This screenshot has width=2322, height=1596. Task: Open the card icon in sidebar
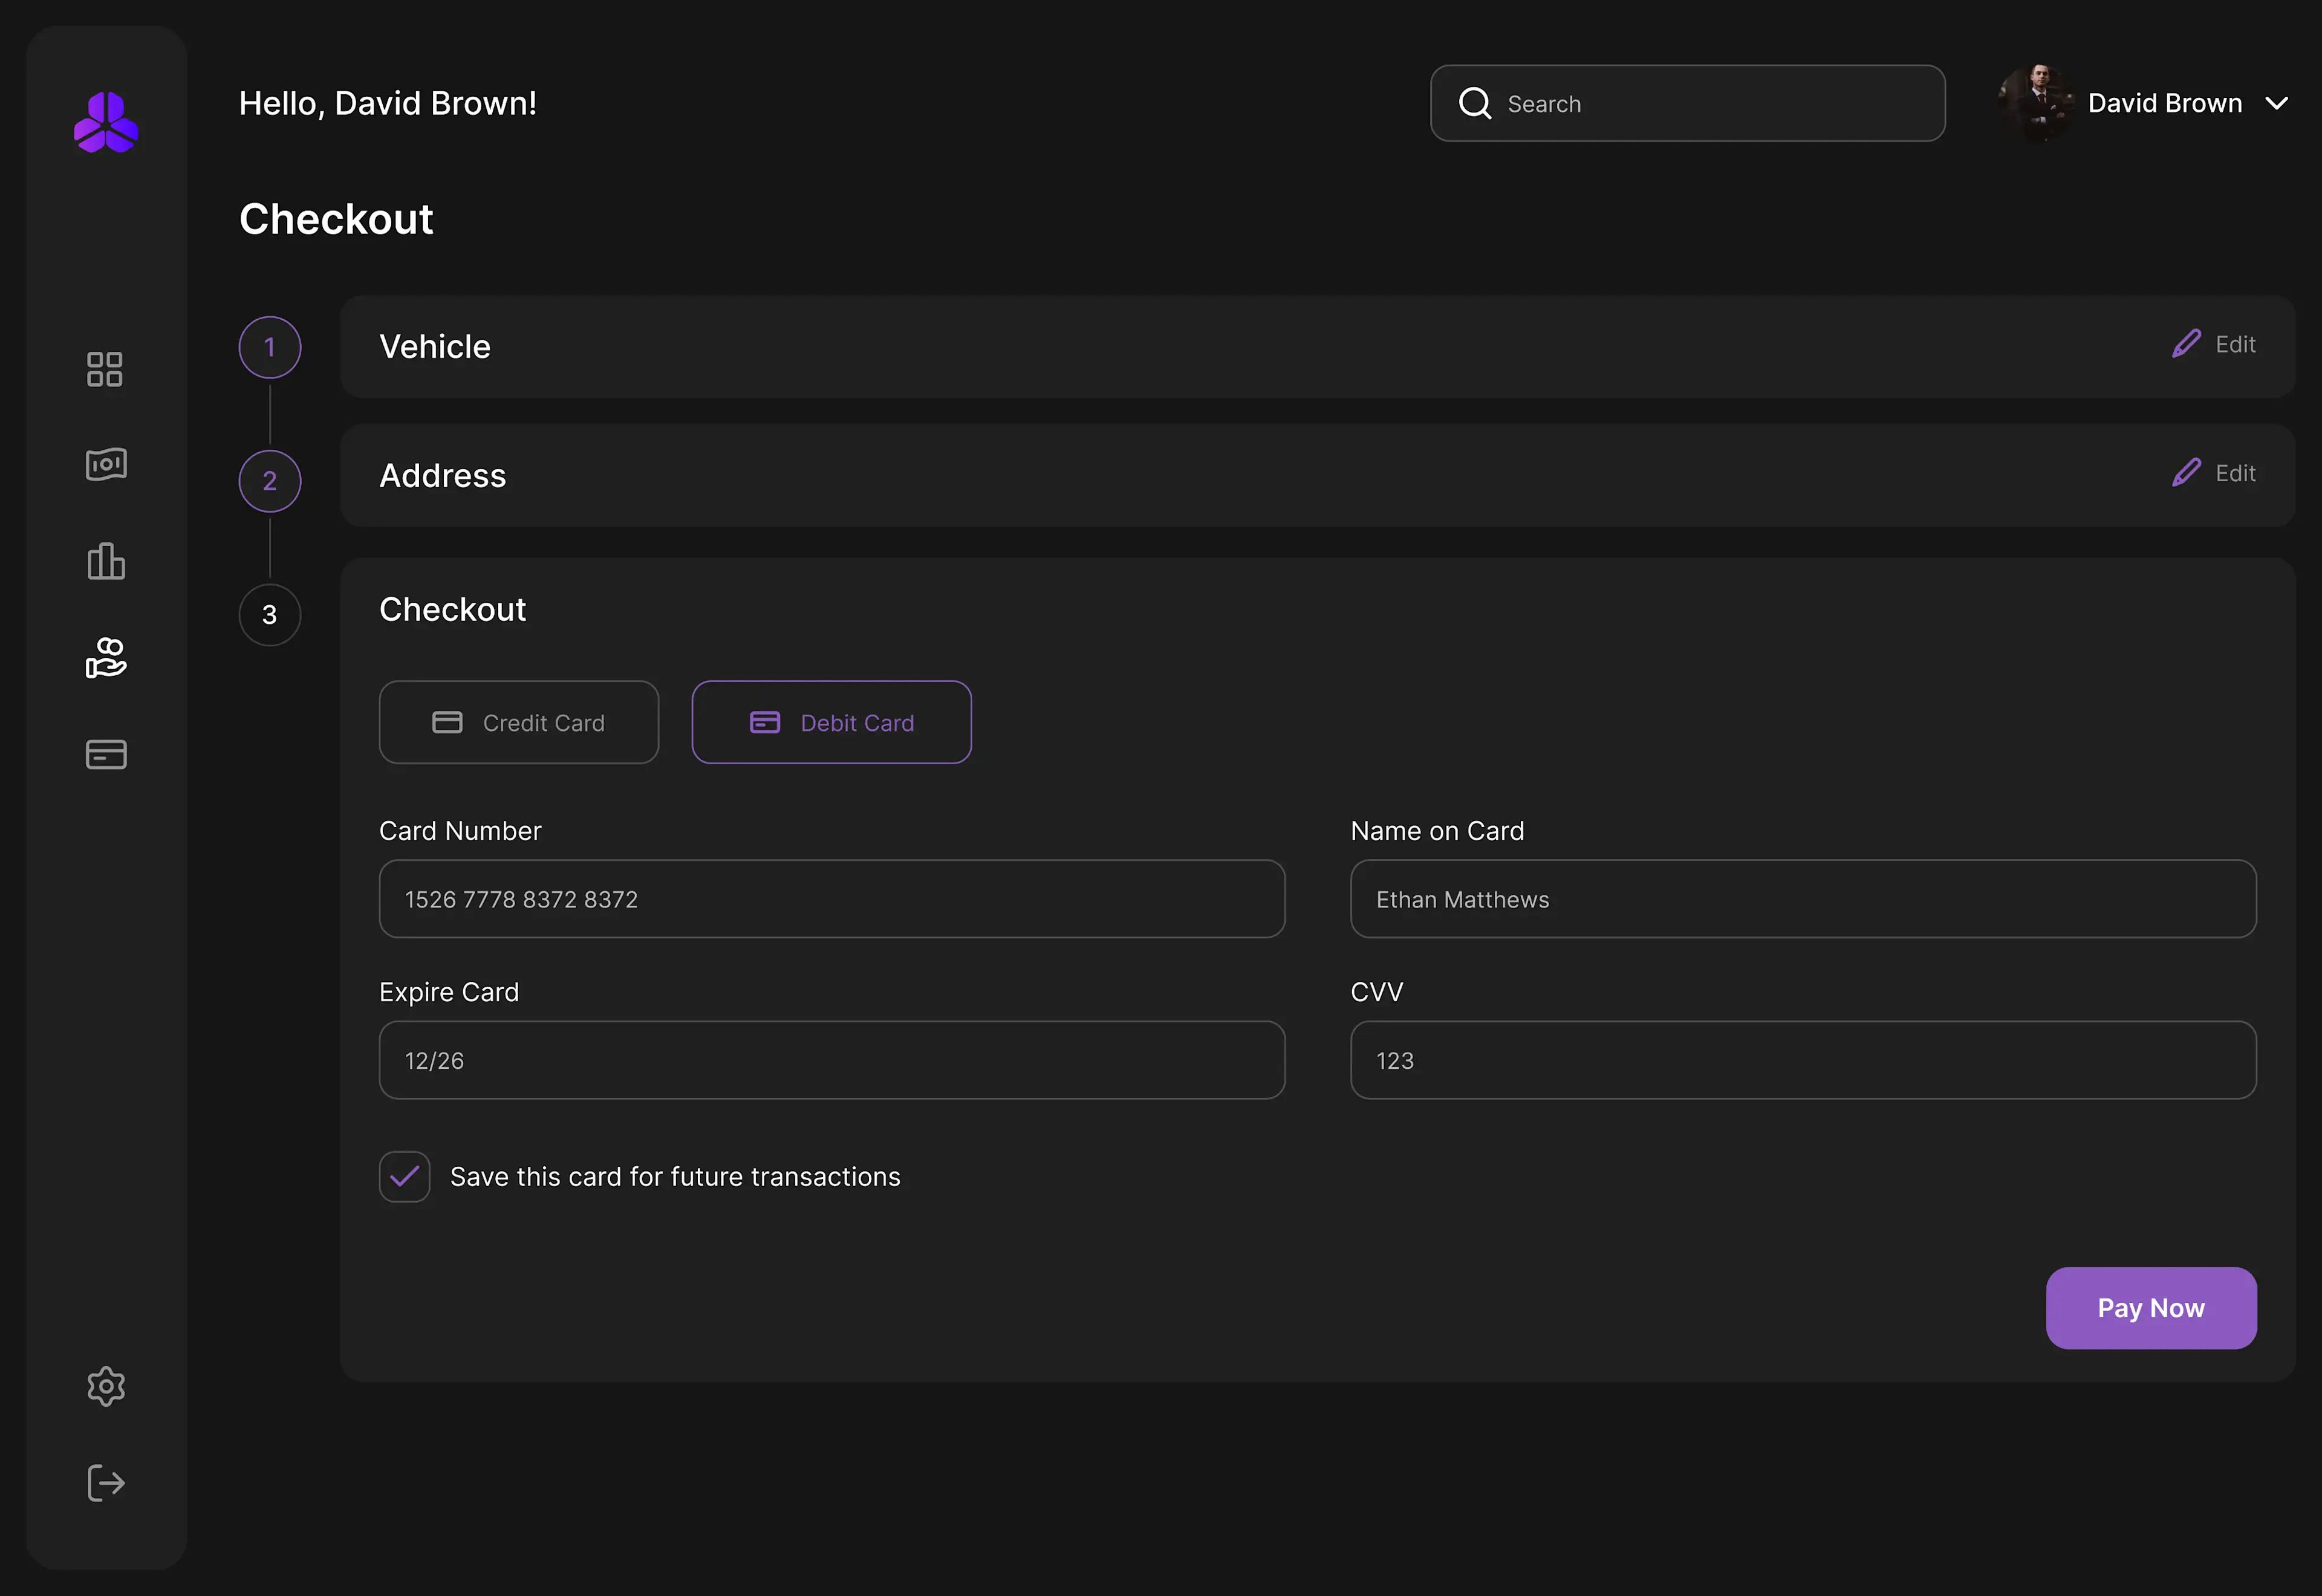click(x=106, y=754)
